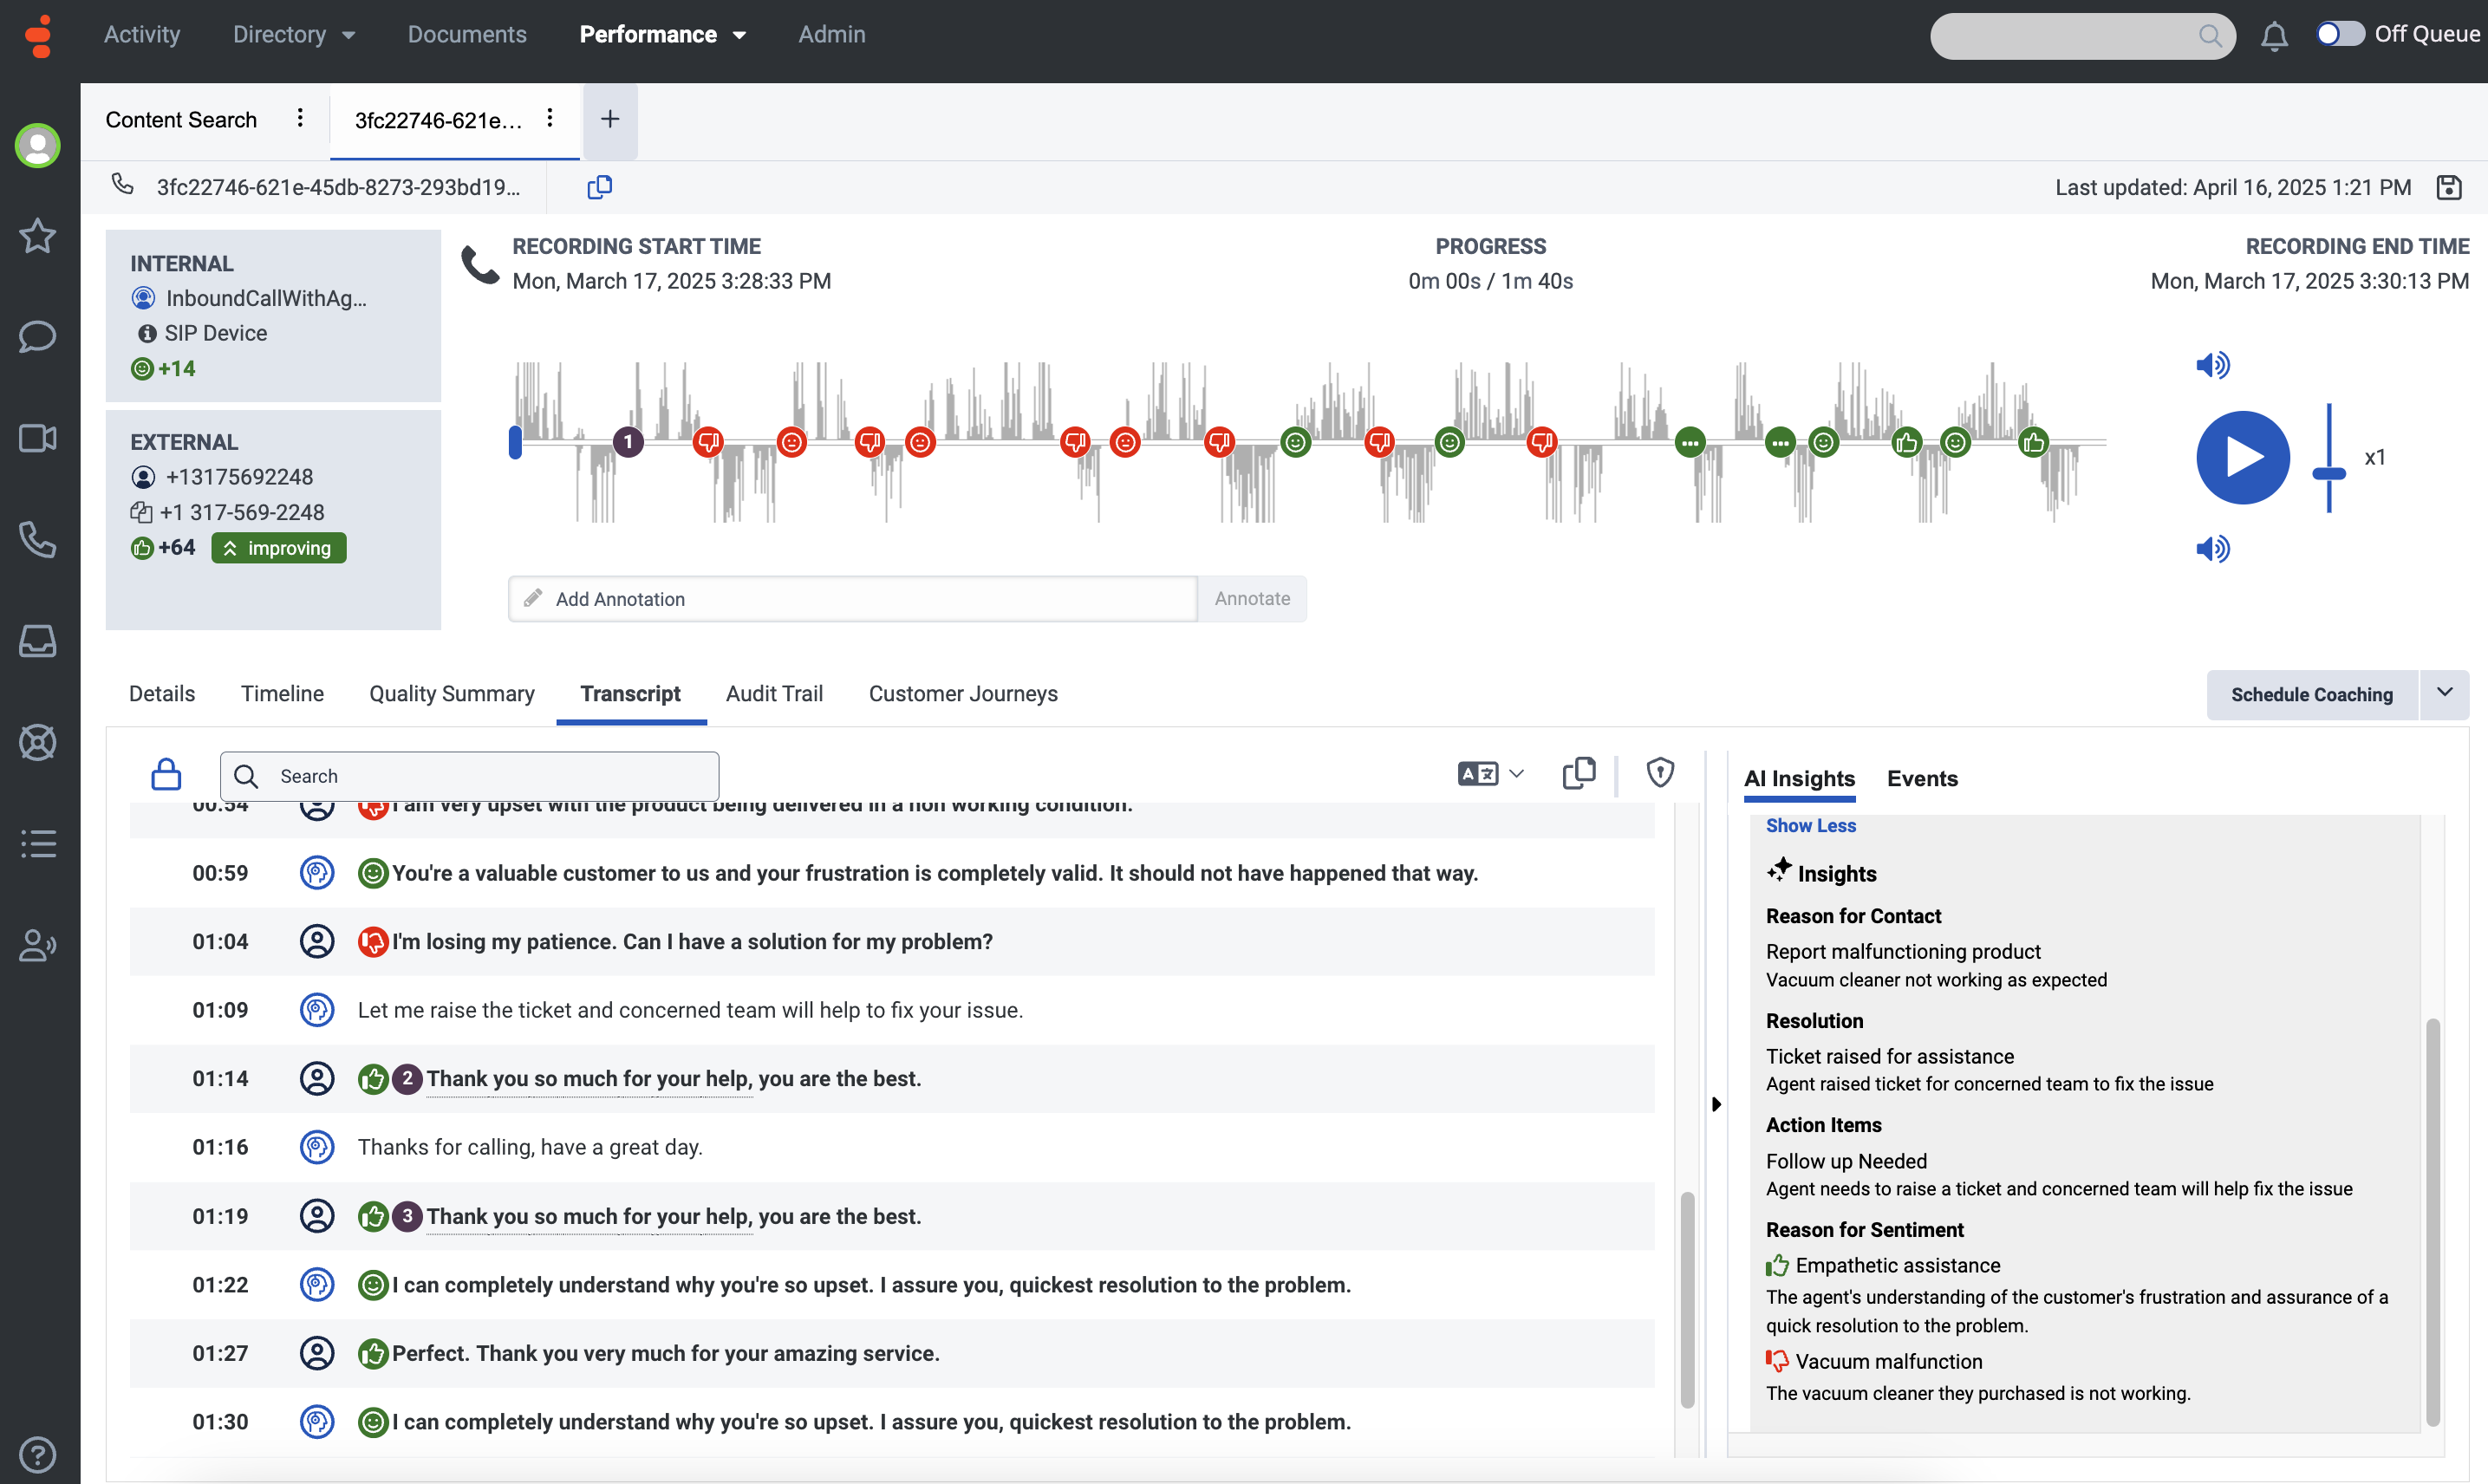Click the notifications bell icon
This screenshot has height=1484, width=2488.
[x=2273, y=36]
